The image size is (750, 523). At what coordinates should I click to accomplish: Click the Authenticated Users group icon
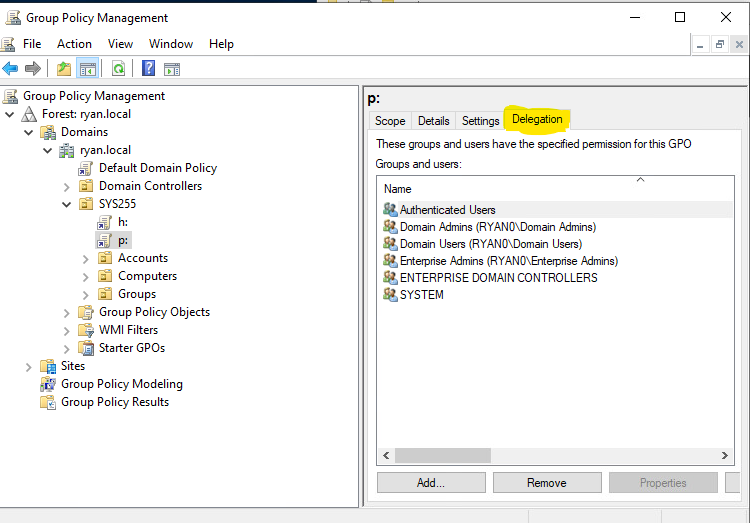click(x=390, y=210)
